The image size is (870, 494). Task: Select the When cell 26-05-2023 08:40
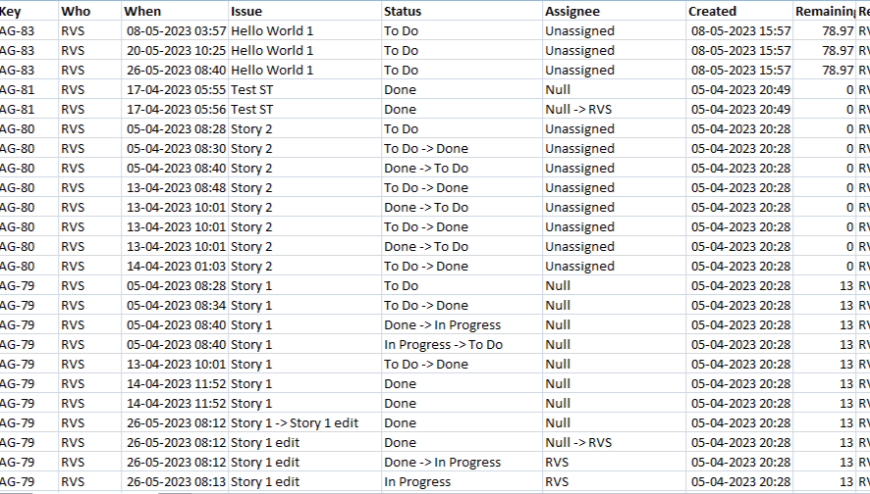pyautogui.click(x=176, y=70)
